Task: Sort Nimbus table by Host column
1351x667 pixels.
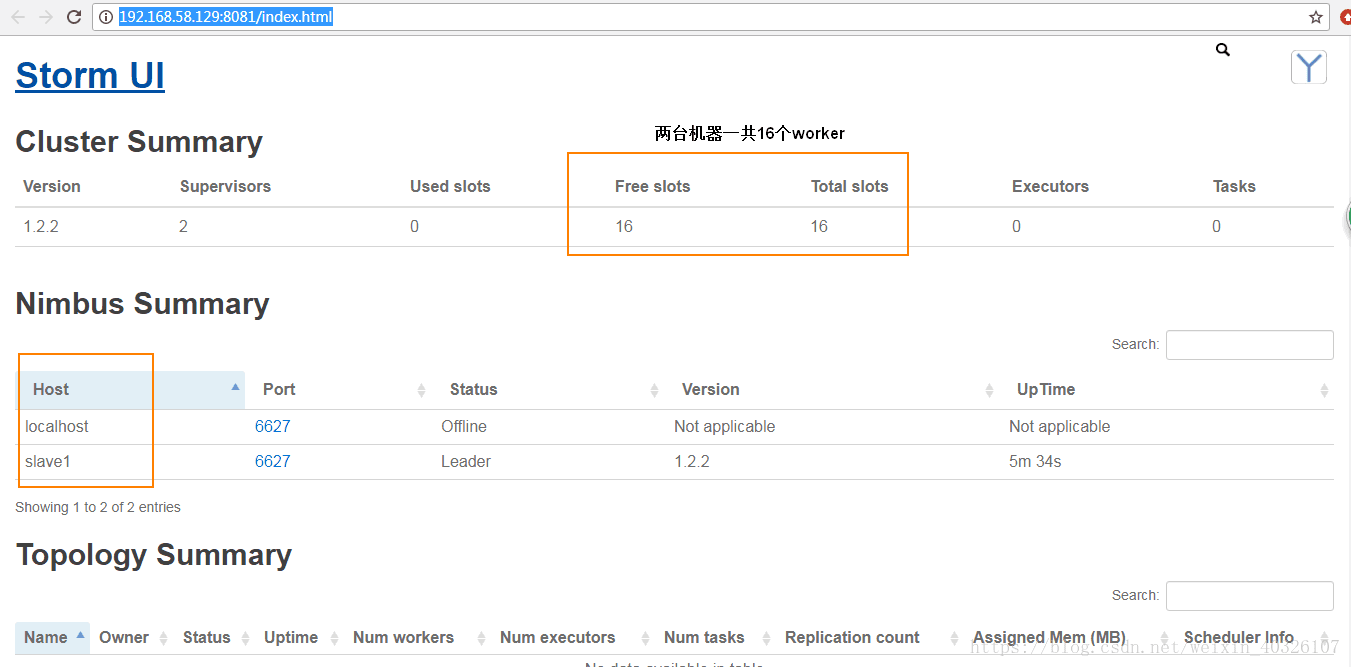Action: click(131, 390)
